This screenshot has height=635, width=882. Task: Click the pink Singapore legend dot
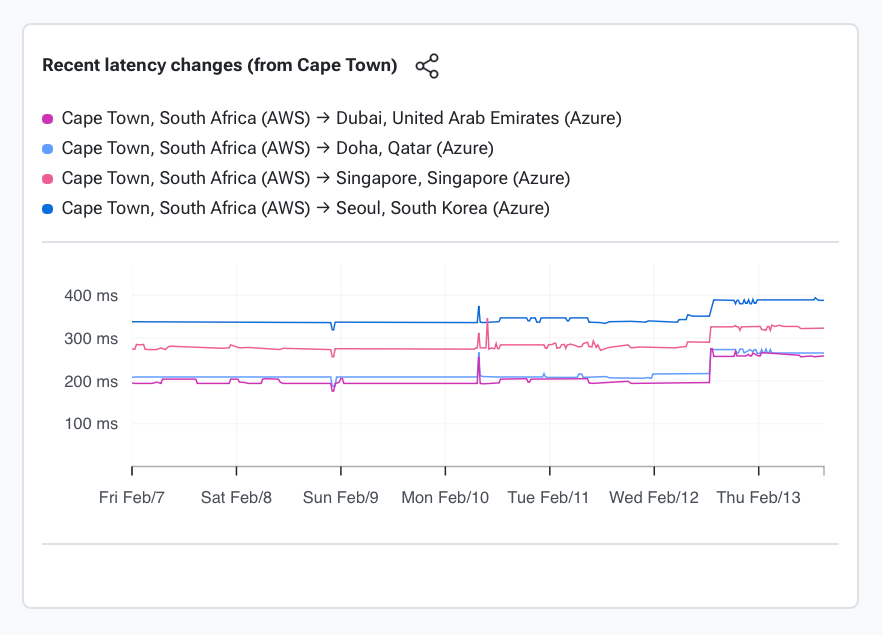tap(47, 179)
